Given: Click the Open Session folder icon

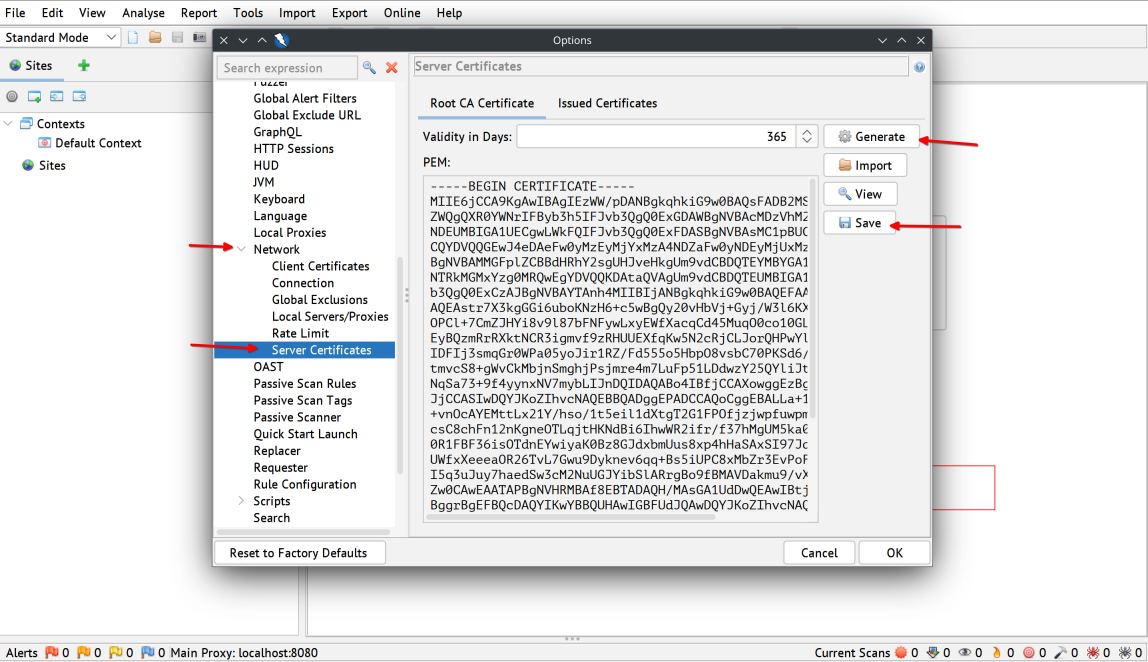Looking at the screenshot, I should (155, 38).
